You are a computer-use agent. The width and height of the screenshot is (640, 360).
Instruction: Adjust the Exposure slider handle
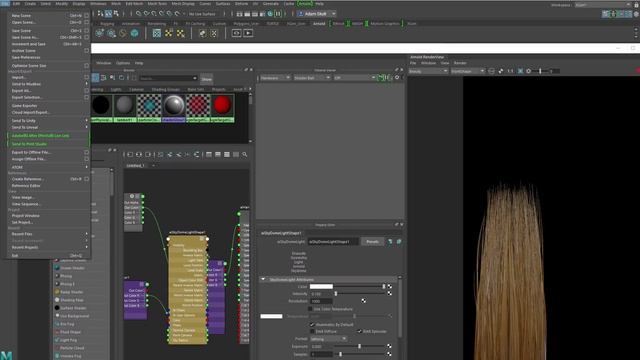(360, 346)
